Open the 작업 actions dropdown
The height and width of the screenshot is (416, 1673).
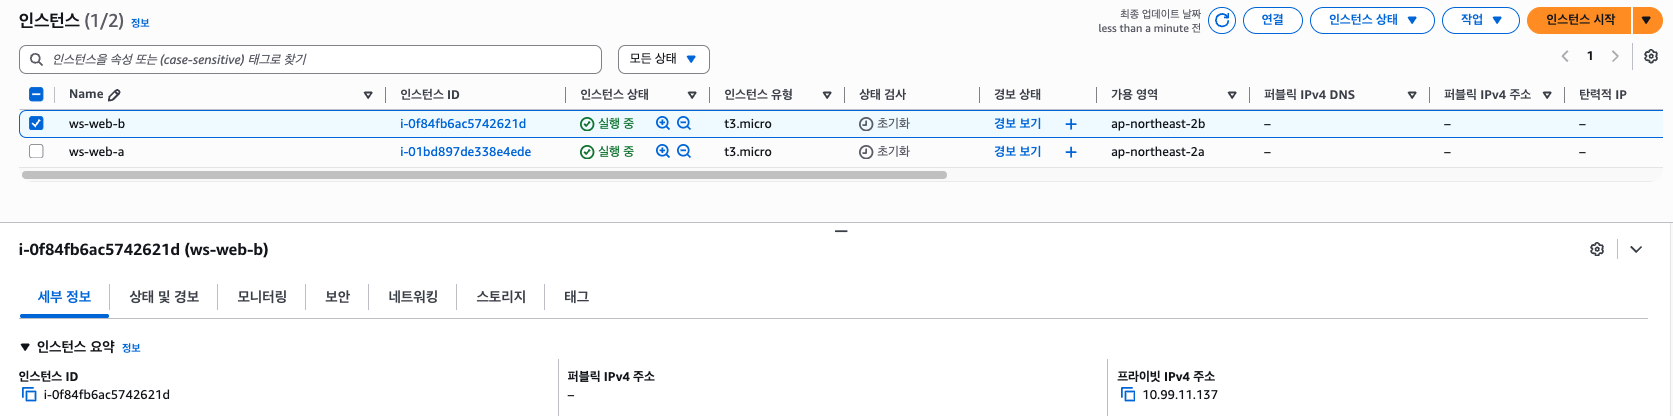point(1480,20)
